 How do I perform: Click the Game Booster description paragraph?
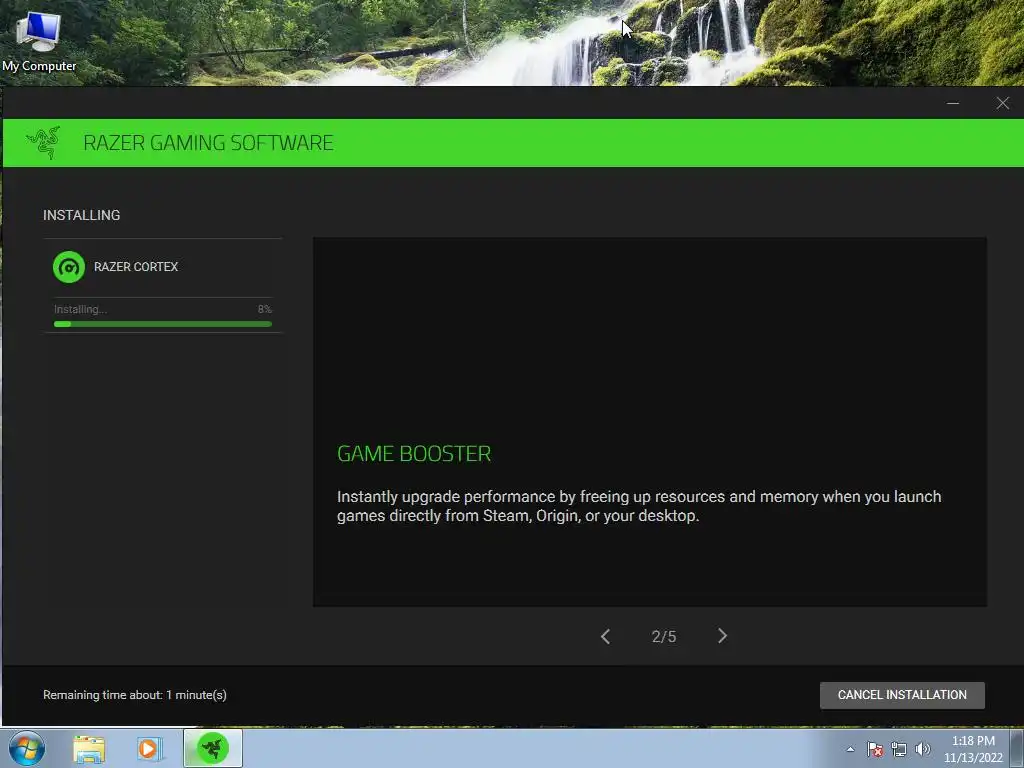[639, 506]
